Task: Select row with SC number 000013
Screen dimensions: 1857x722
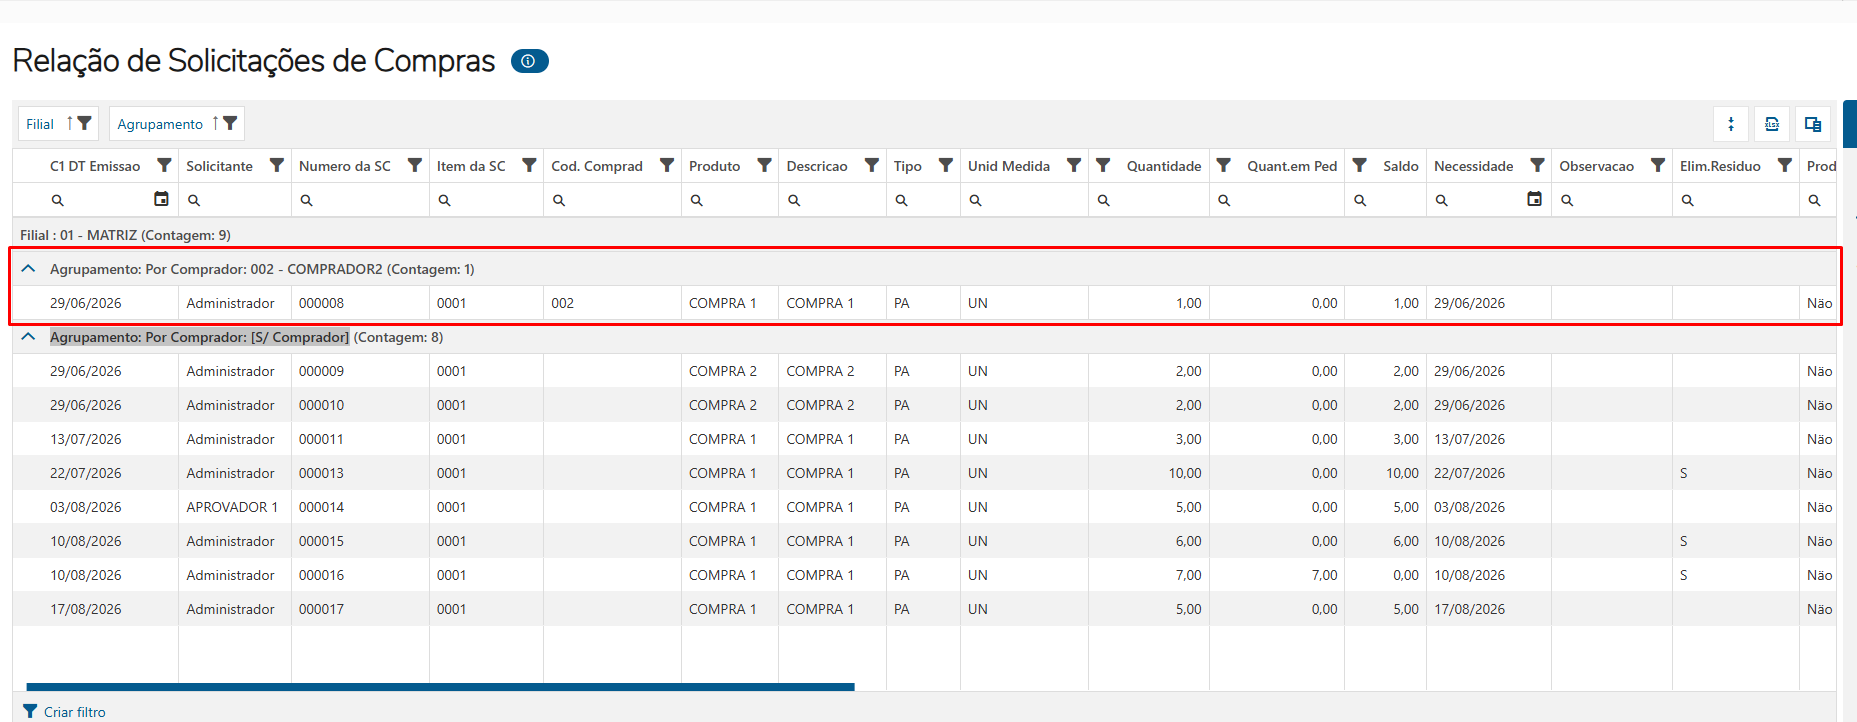Action: coord(925,473)
